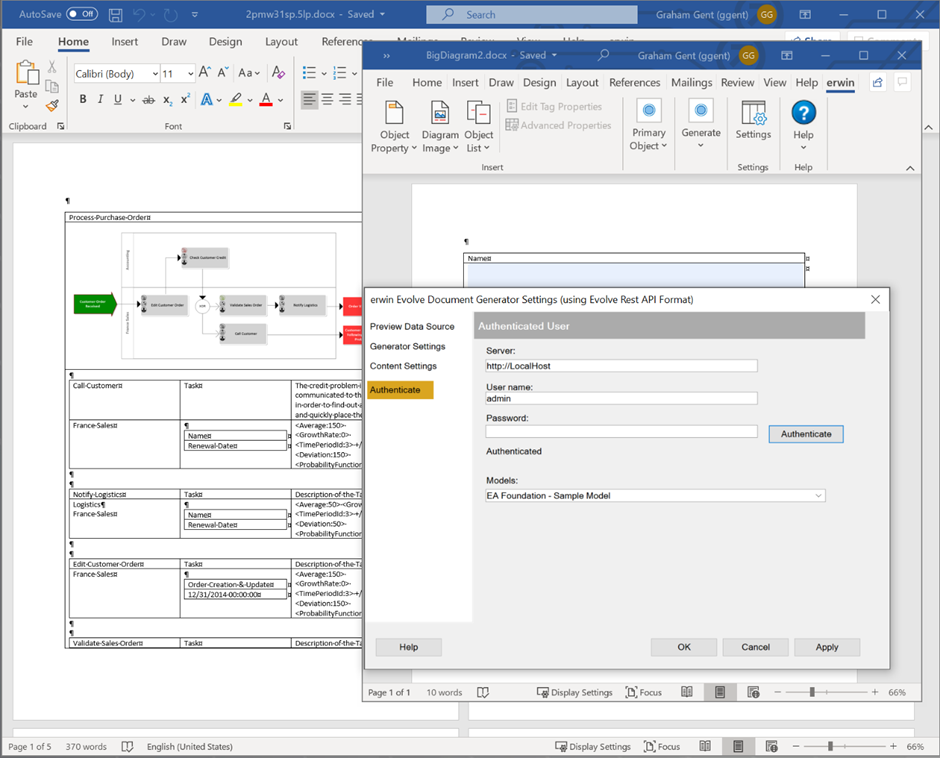The width and height of the screenshot is (940, 758).
Task: Expand the Models dropdown list
Action: tap(819, 496)
